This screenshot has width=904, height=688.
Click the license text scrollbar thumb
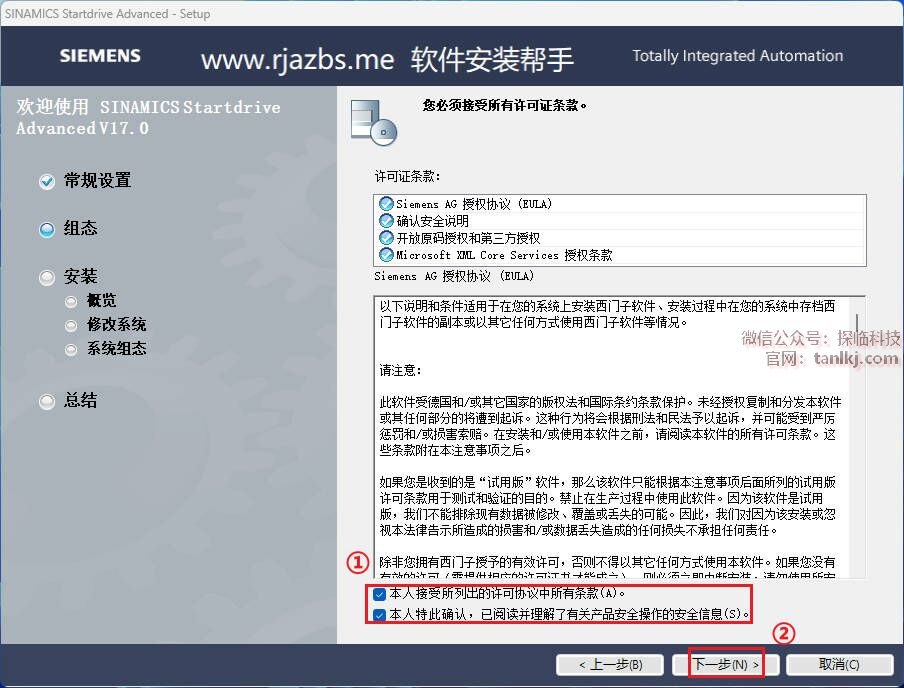click(857, 323)
